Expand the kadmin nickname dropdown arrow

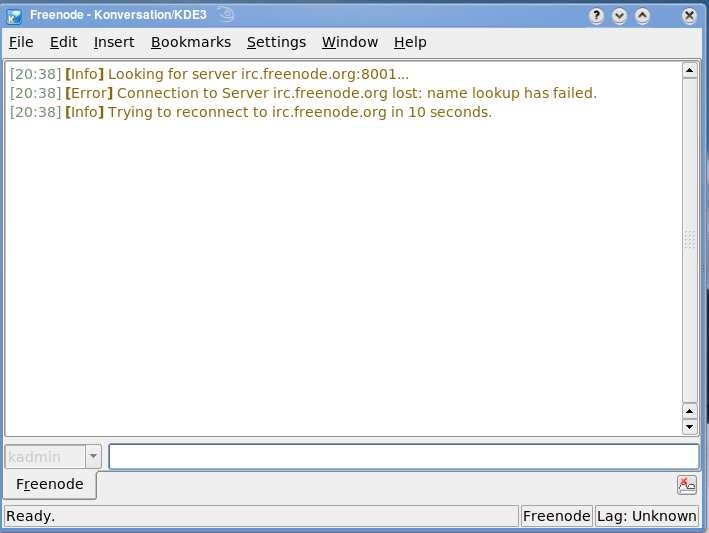click(93, 457)
